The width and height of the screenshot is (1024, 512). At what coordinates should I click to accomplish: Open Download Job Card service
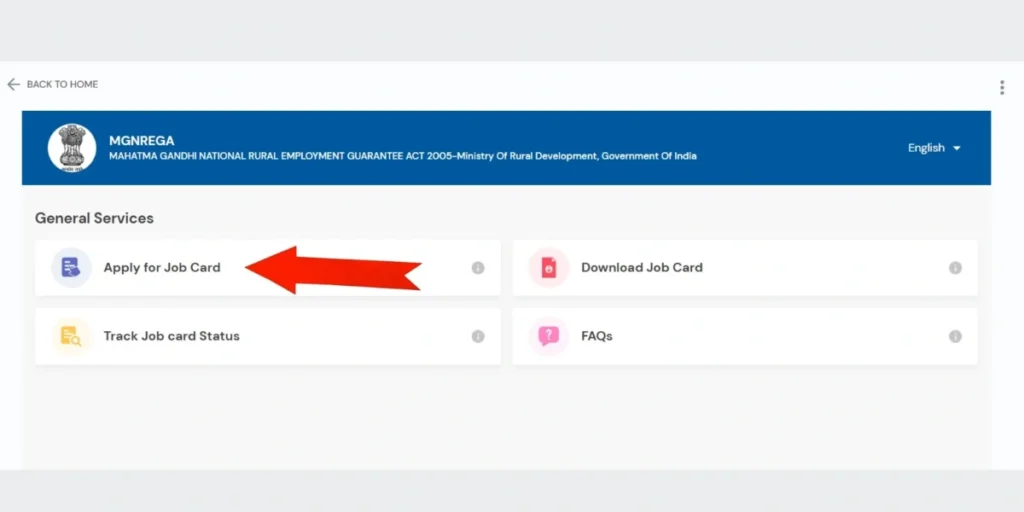coord(745,268)
